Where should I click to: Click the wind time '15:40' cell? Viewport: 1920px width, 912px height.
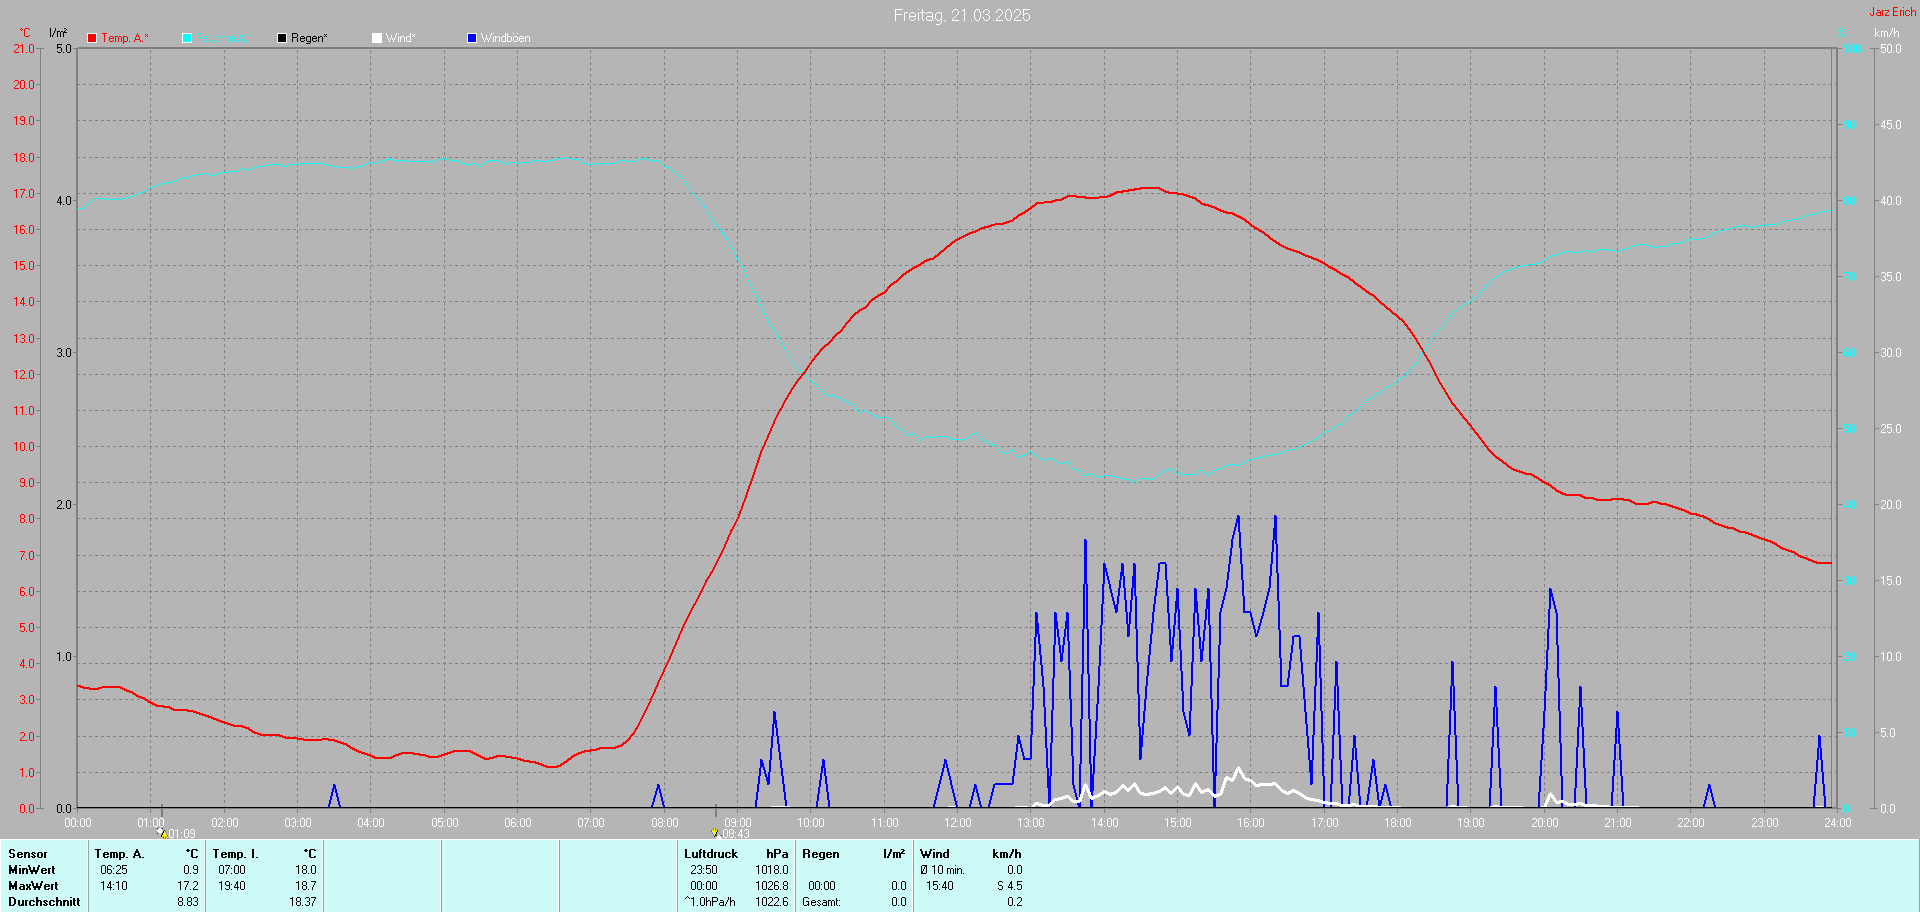[940, 886]
